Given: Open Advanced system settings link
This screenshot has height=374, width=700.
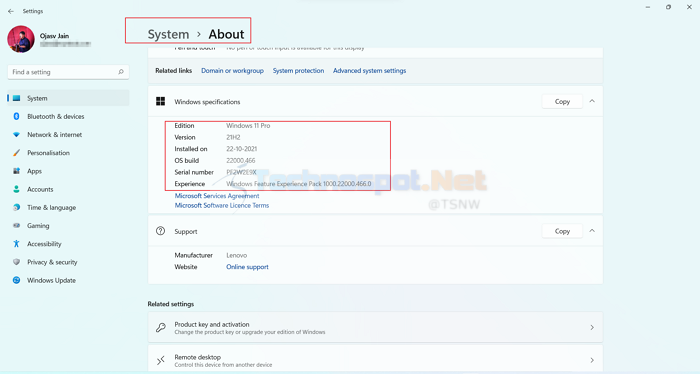Looking at the screenshot, I should pos(369,71).
